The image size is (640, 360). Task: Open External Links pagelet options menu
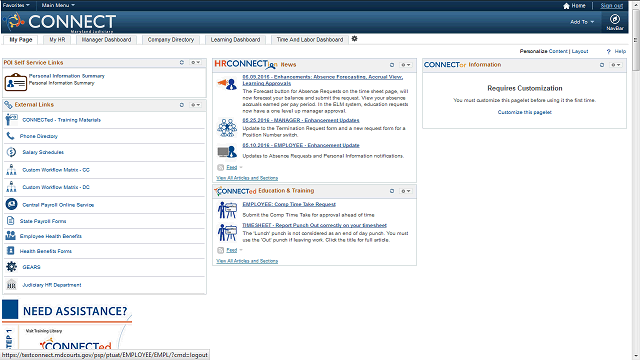196,105
